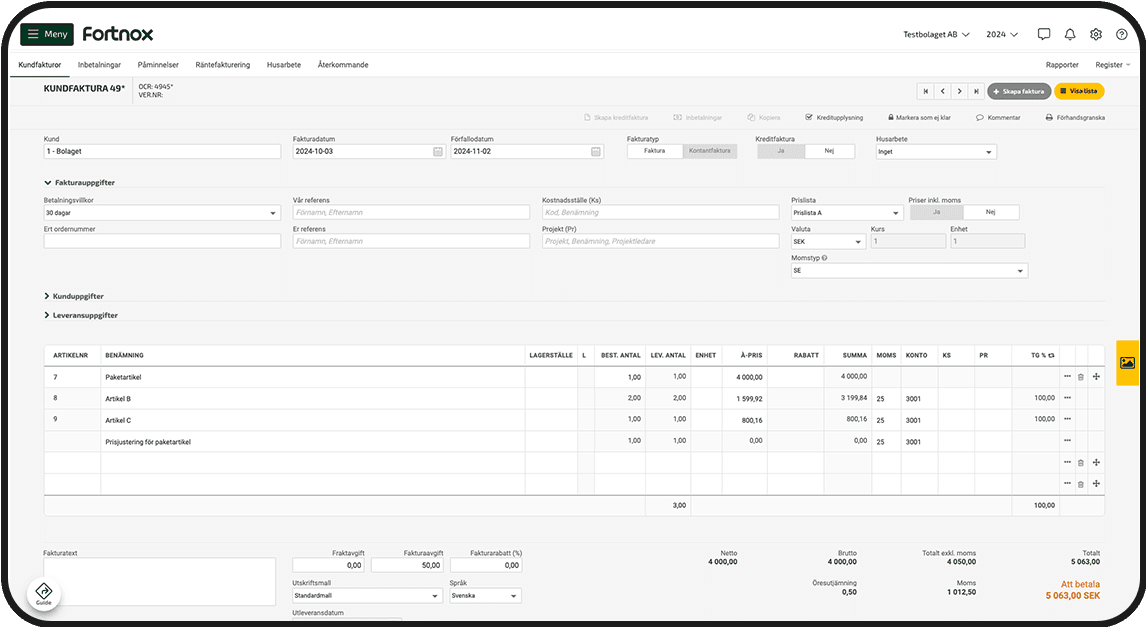Viewport: 1146px width, 627px height.
Task: Click the yellow image panel side tab
Action: pyautogui.click(x=1127, y=363)
